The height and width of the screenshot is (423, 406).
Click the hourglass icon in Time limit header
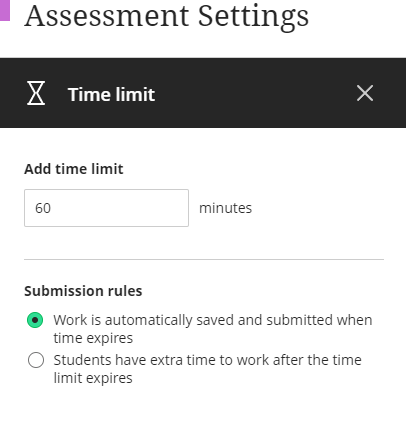[36, 93]
